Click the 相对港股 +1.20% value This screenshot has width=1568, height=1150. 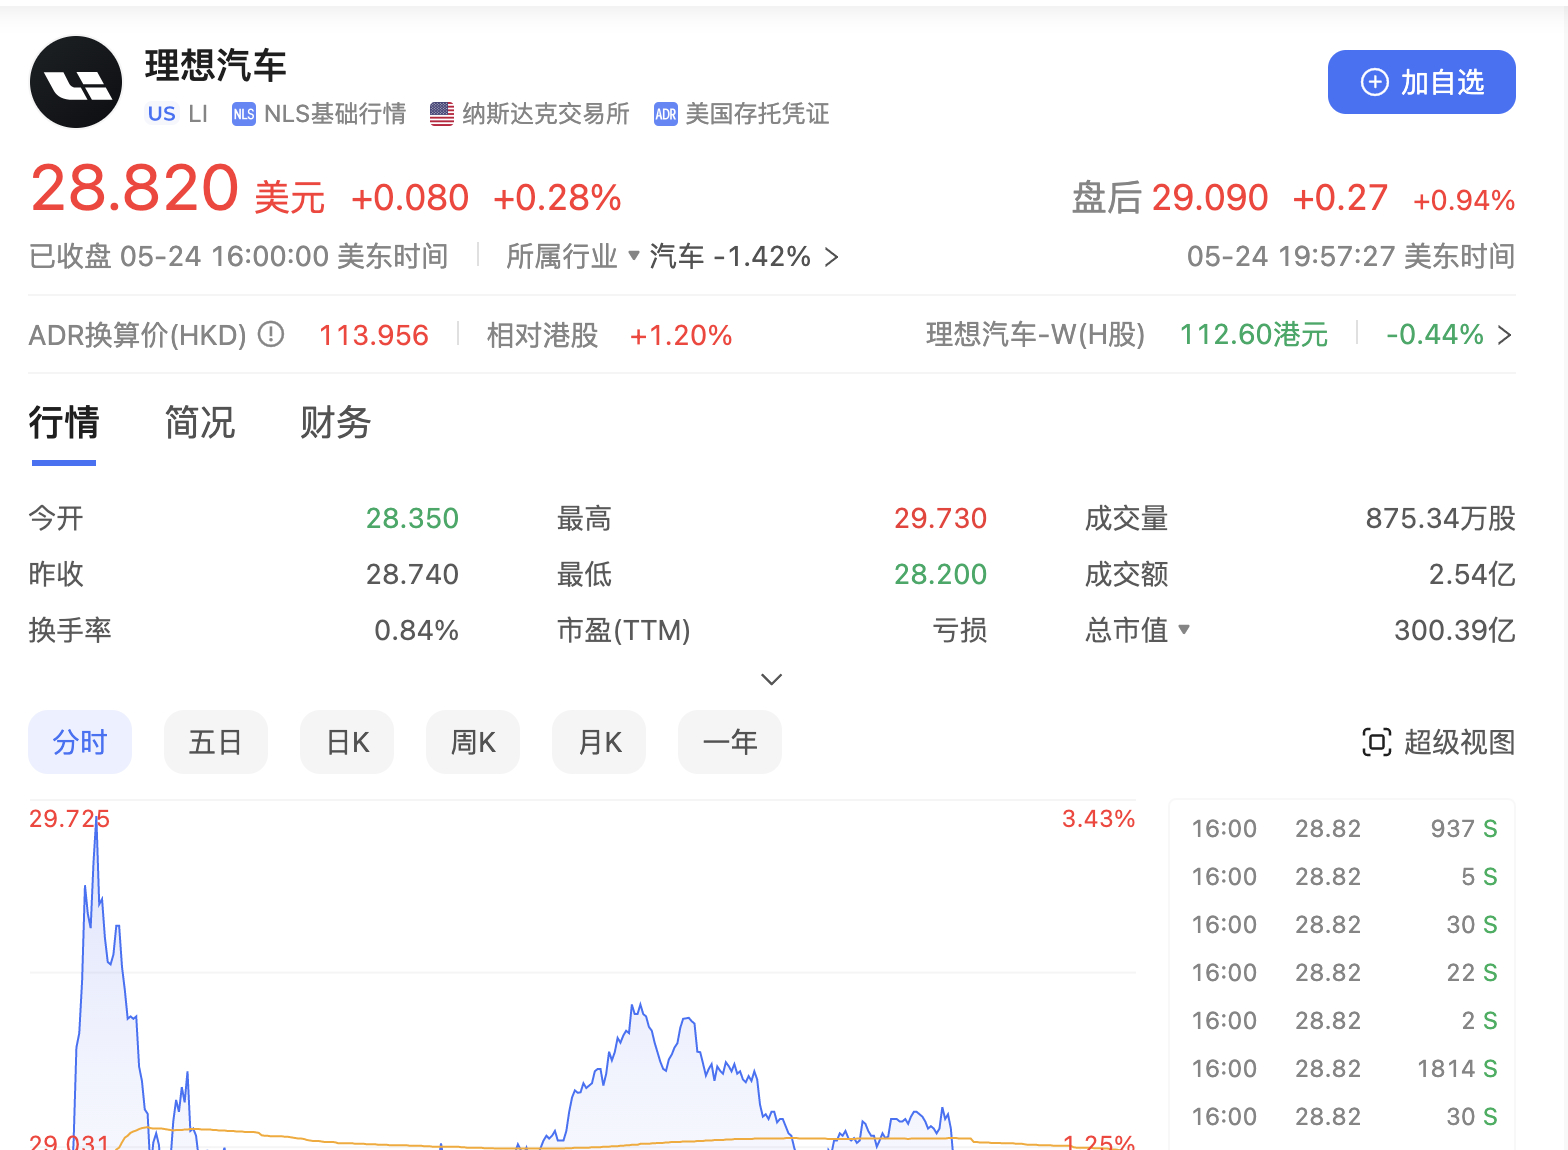point(681,335)
